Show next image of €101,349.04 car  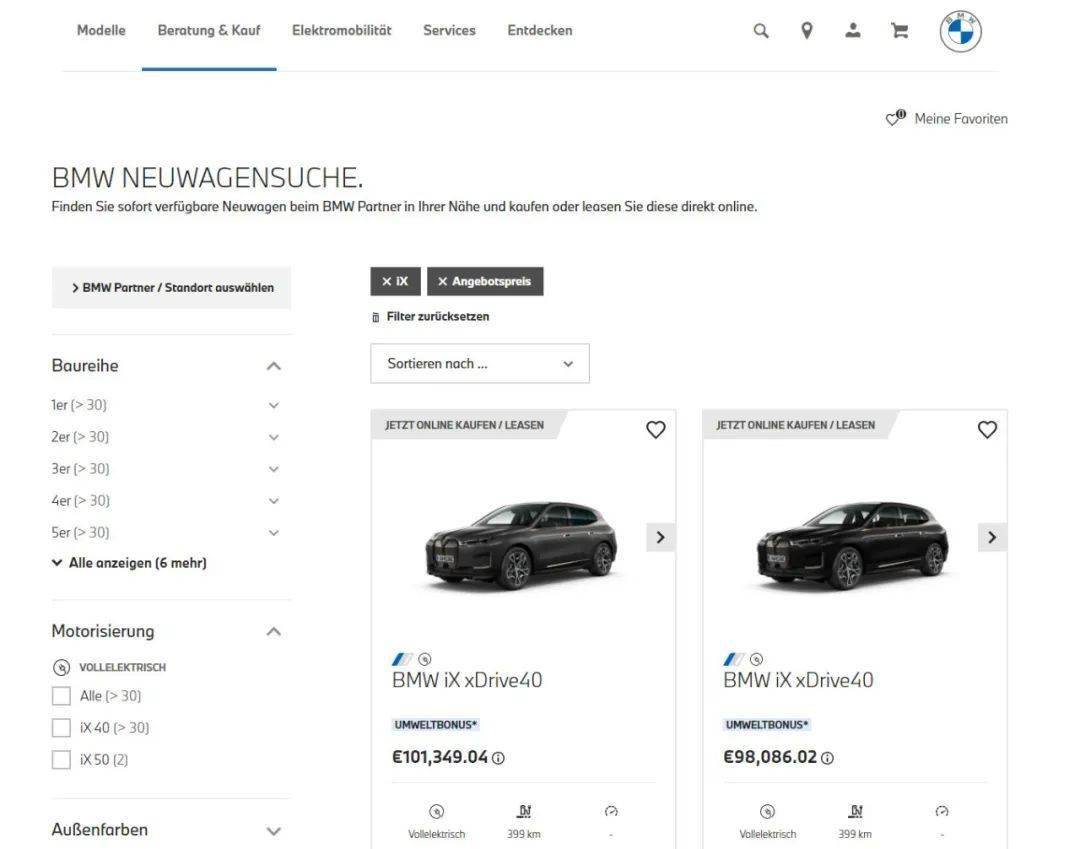tap(661, 537)
